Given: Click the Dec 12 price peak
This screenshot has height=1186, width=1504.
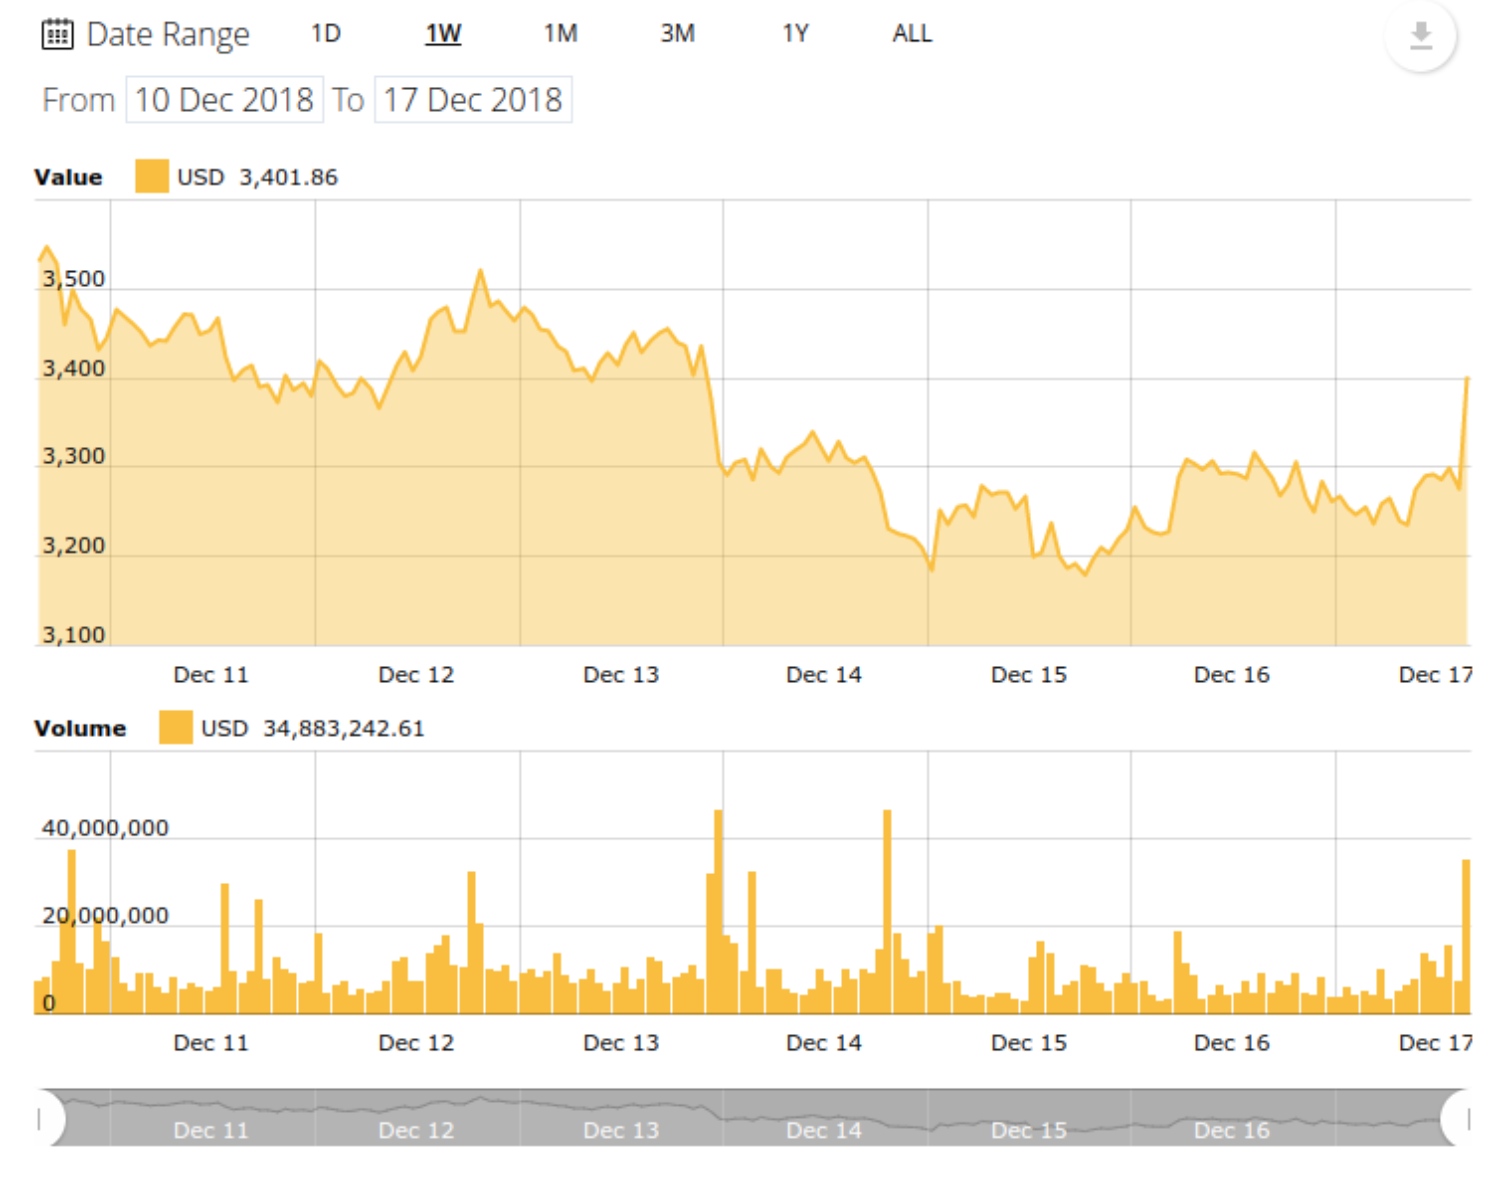Looking at the screenshot, I should point(481,271).
